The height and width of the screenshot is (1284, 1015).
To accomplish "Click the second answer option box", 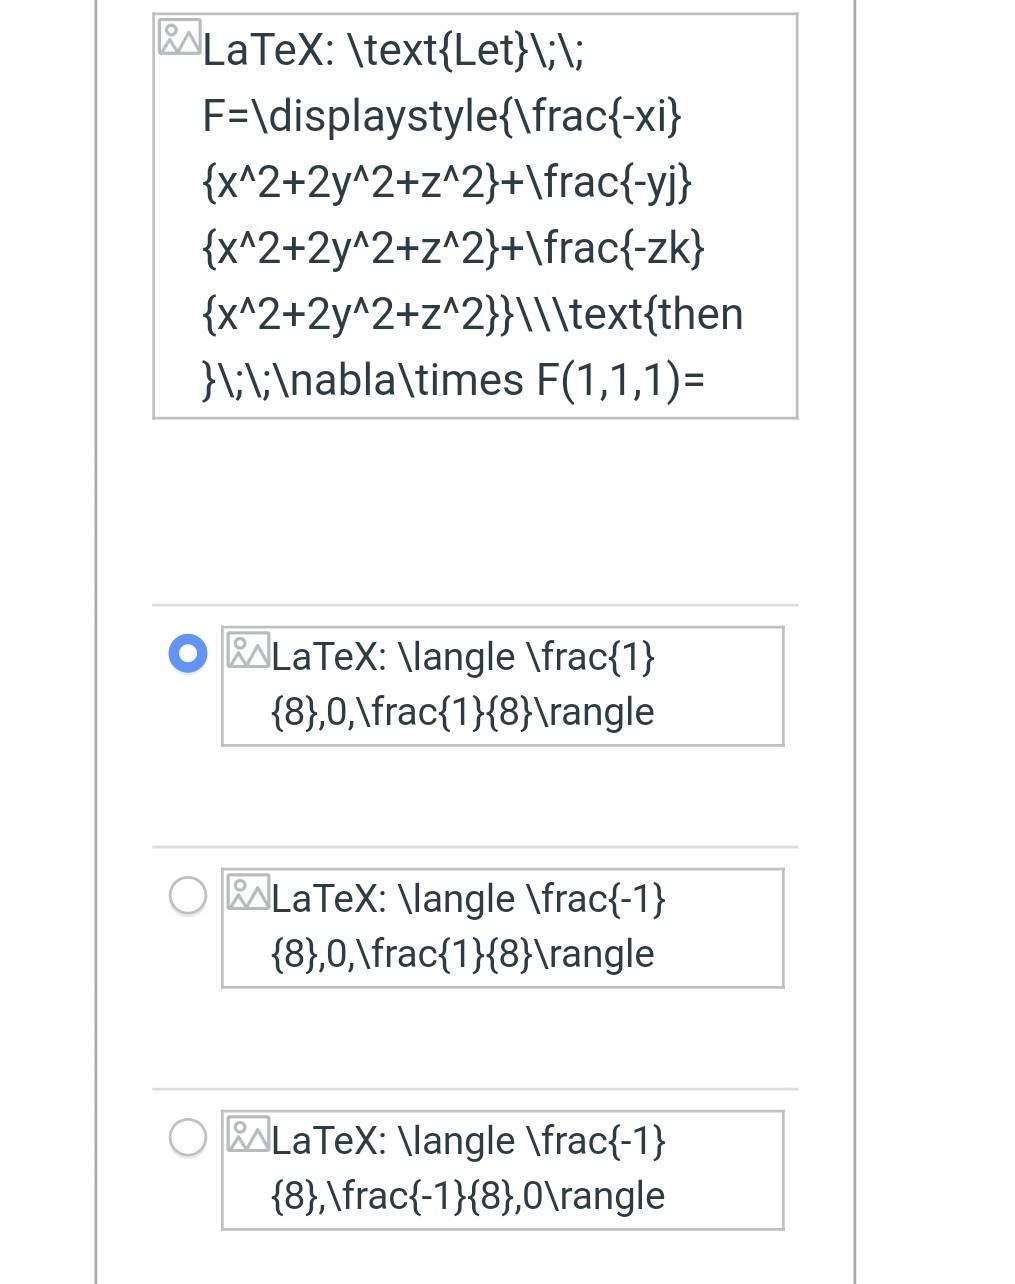I will tap(501, 928).
